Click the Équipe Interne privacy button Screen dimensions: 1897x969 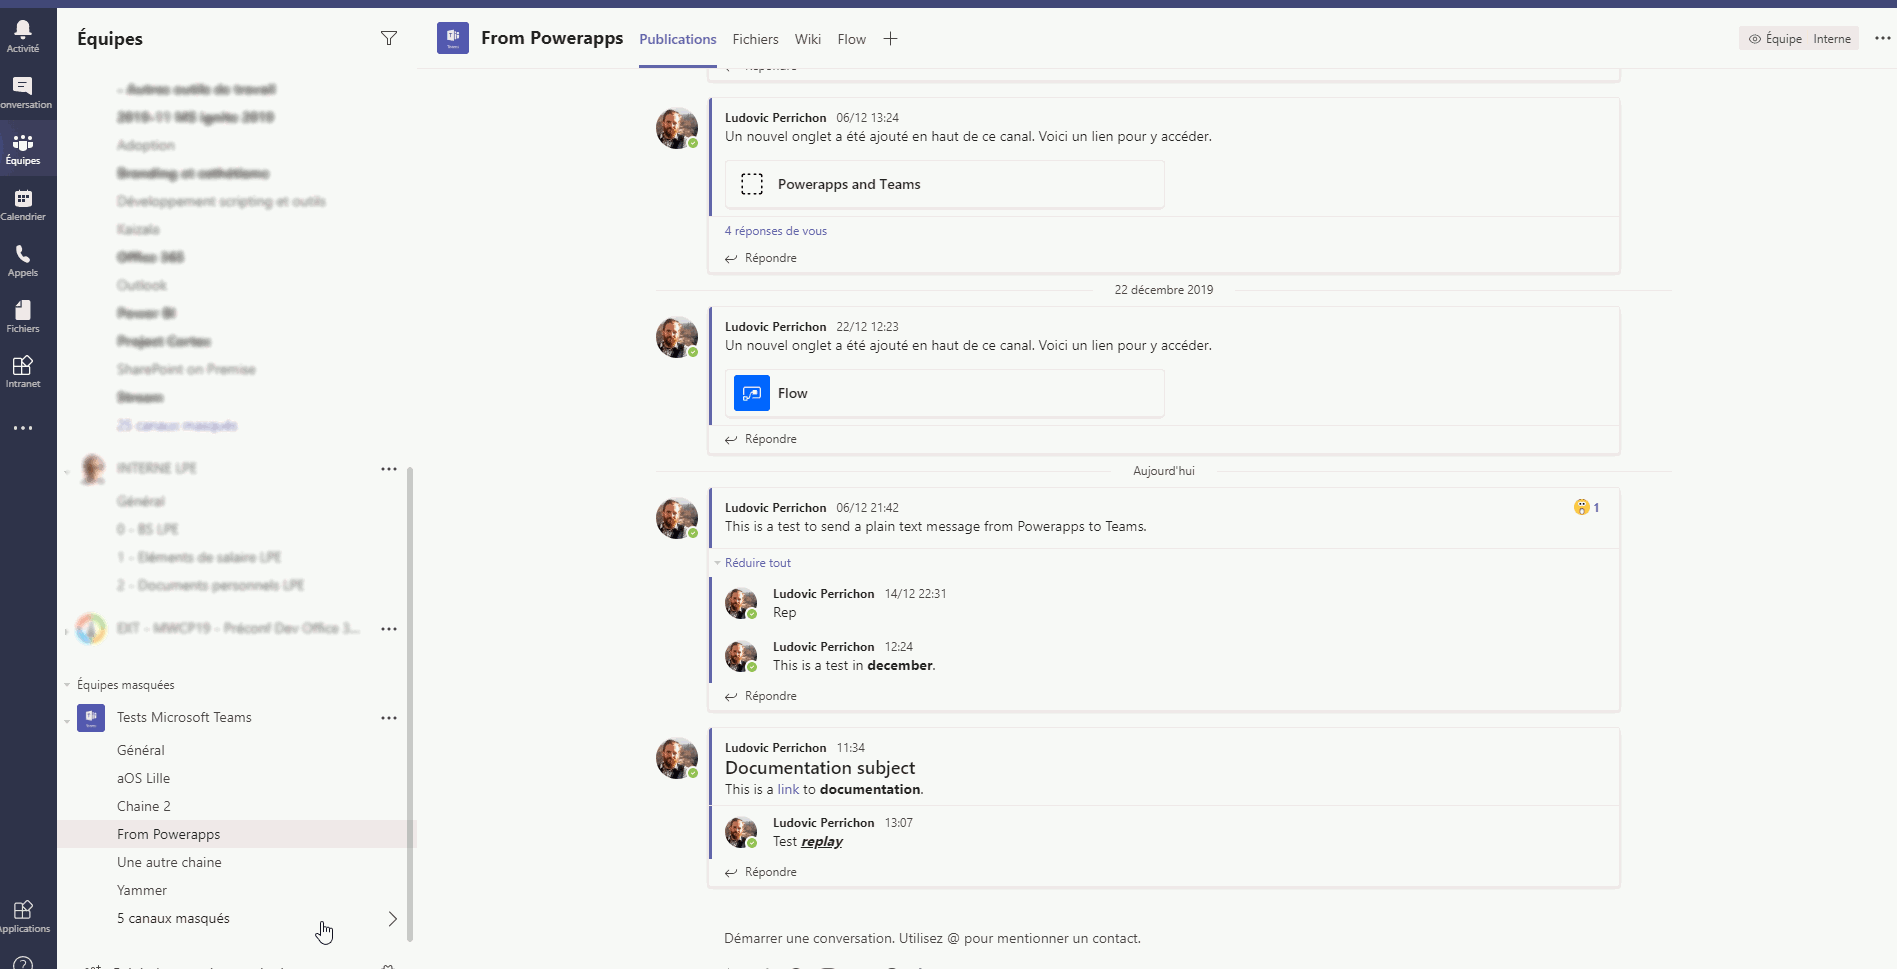[x=1799, y=39]
